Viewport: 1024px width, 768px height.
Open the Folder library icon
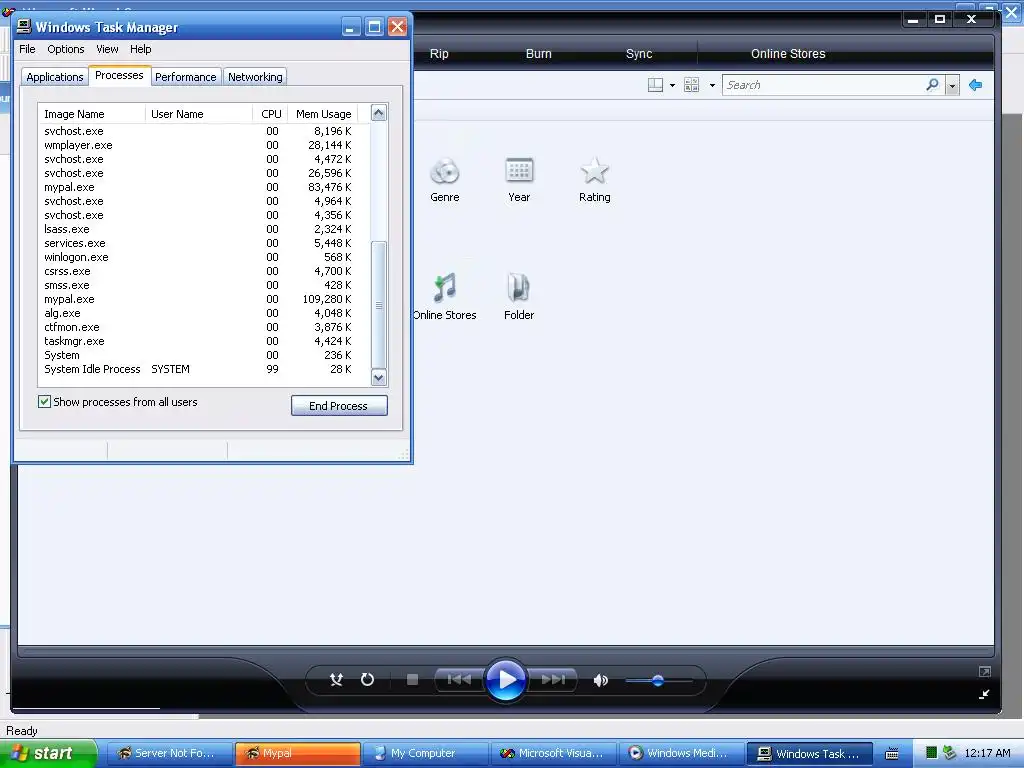(519, 288)
